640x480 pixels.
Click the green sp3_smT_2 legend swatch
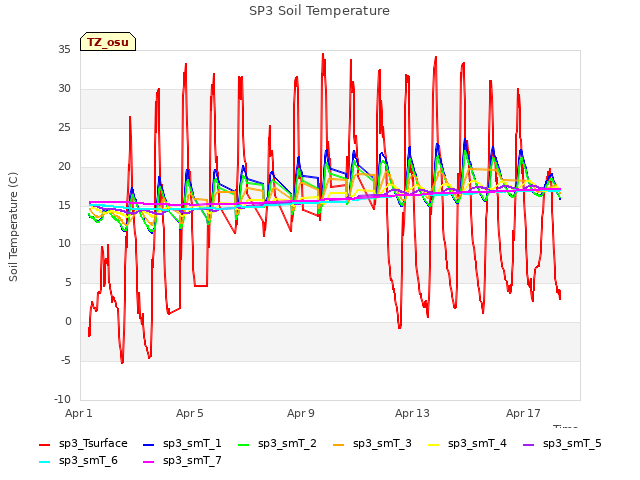[244, 444]
